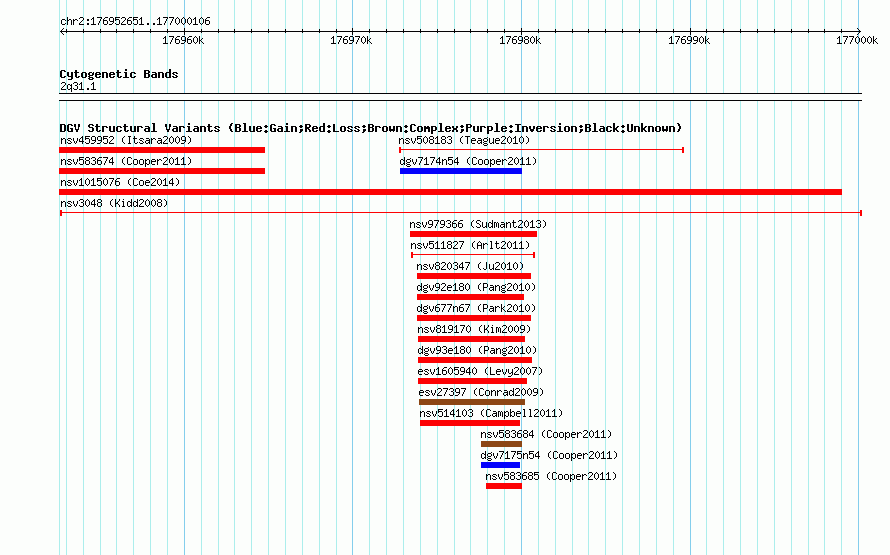890x555 pixels.
Task: Select the red bar under nsv820347
Action: point(474,276)
